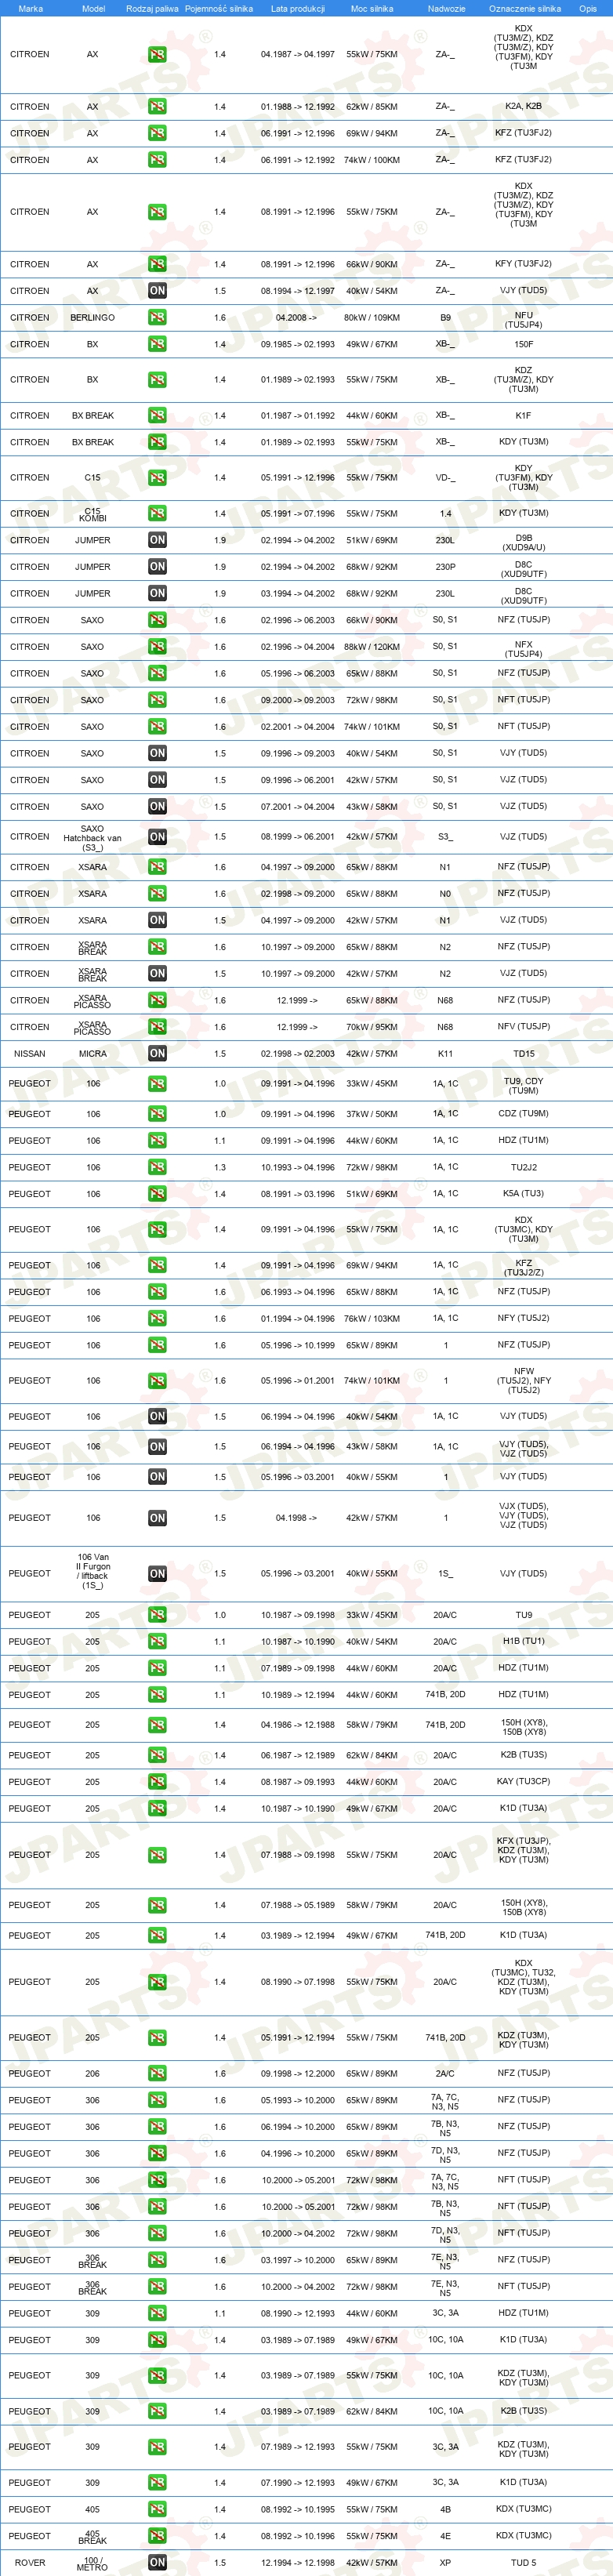Click the 150F engine code cell

(x=524, y=344)
